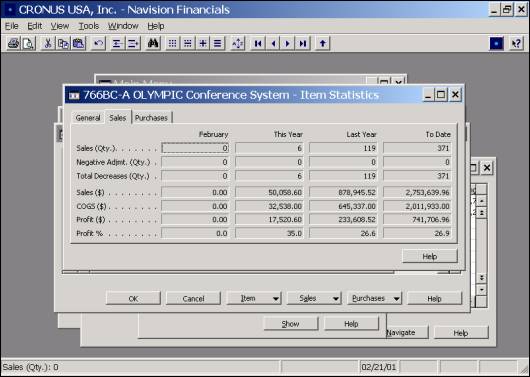Viewport: 530px width, 377px height.
Task: Click the Insert New record icon
Action: point(117,44)
